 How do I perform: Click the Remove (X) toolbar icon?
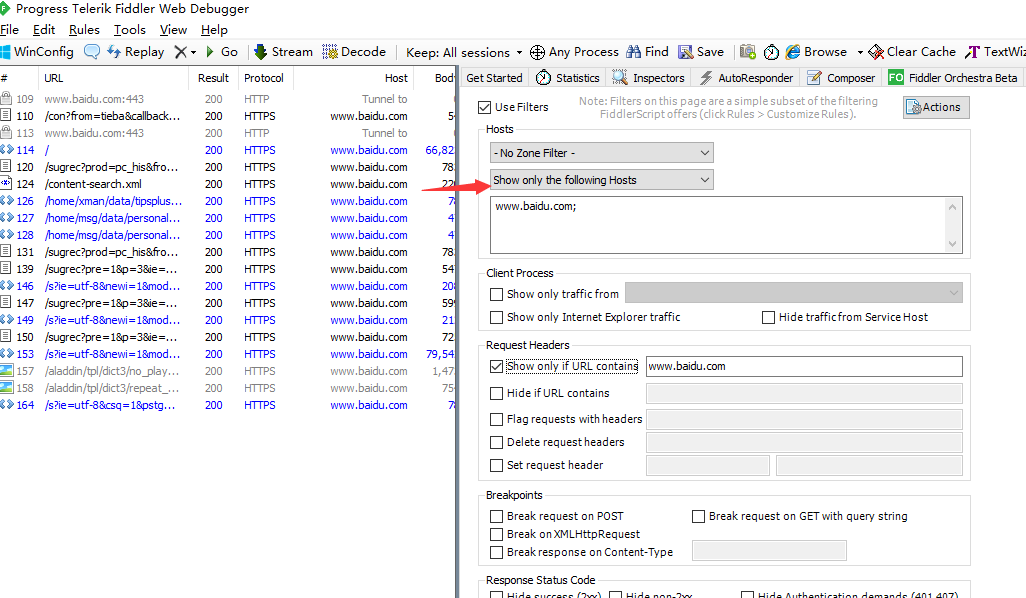point(181,52)
